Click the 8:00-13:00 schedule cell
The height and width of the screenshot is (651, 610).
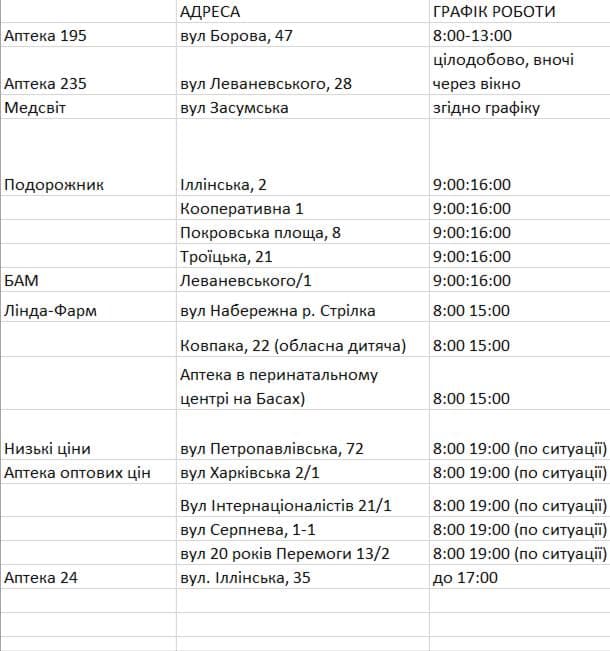pyautogui.click(x=519, y=35)
